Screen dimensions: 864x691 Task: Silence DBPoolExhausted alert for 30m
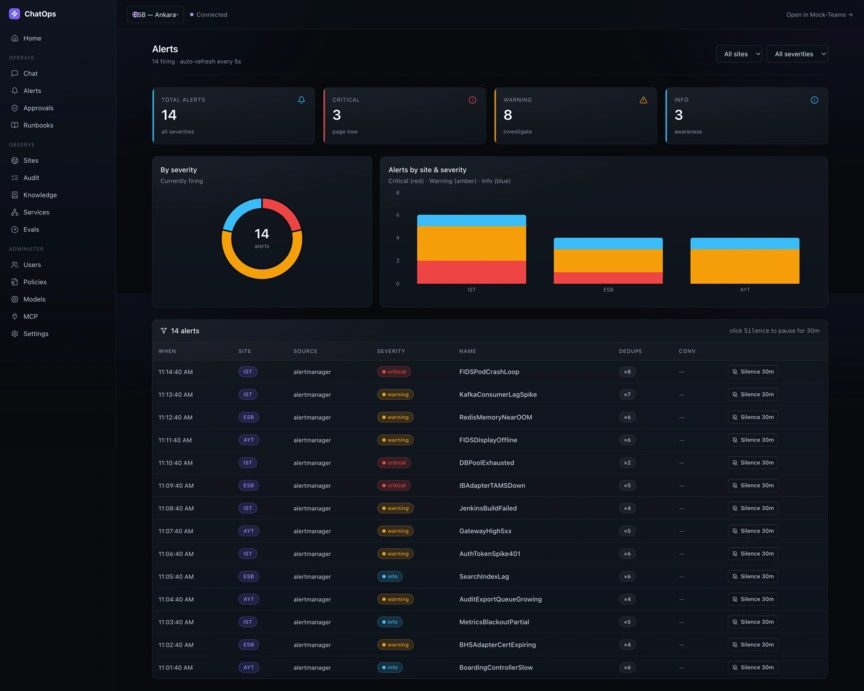[x=753, y=463]
